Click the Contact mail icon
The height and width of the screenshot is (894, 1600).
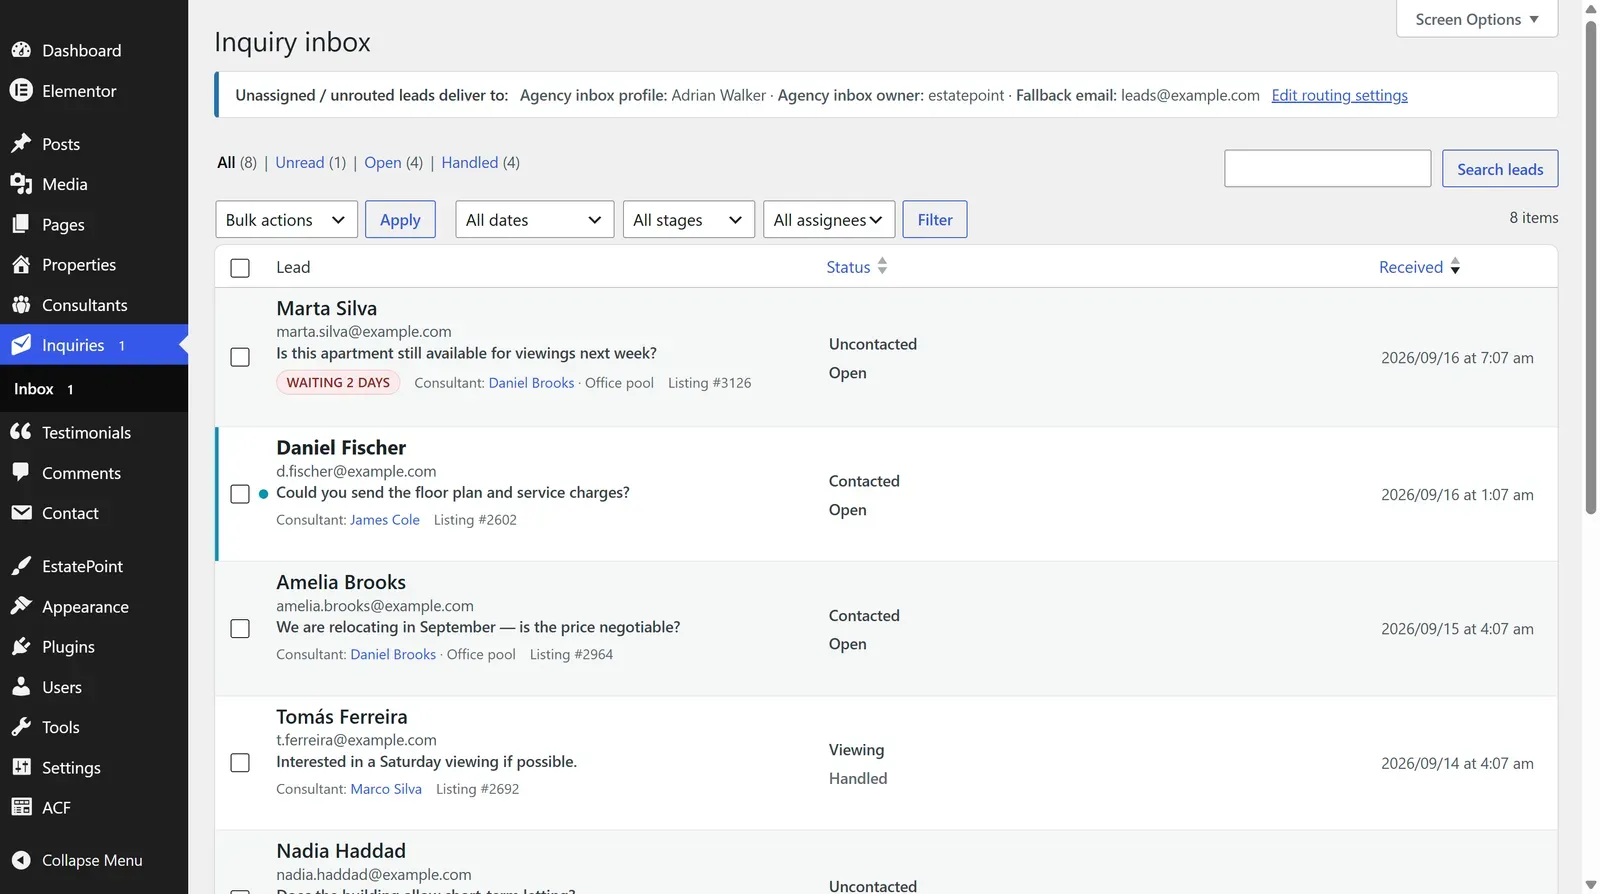(x=21, y=513)
